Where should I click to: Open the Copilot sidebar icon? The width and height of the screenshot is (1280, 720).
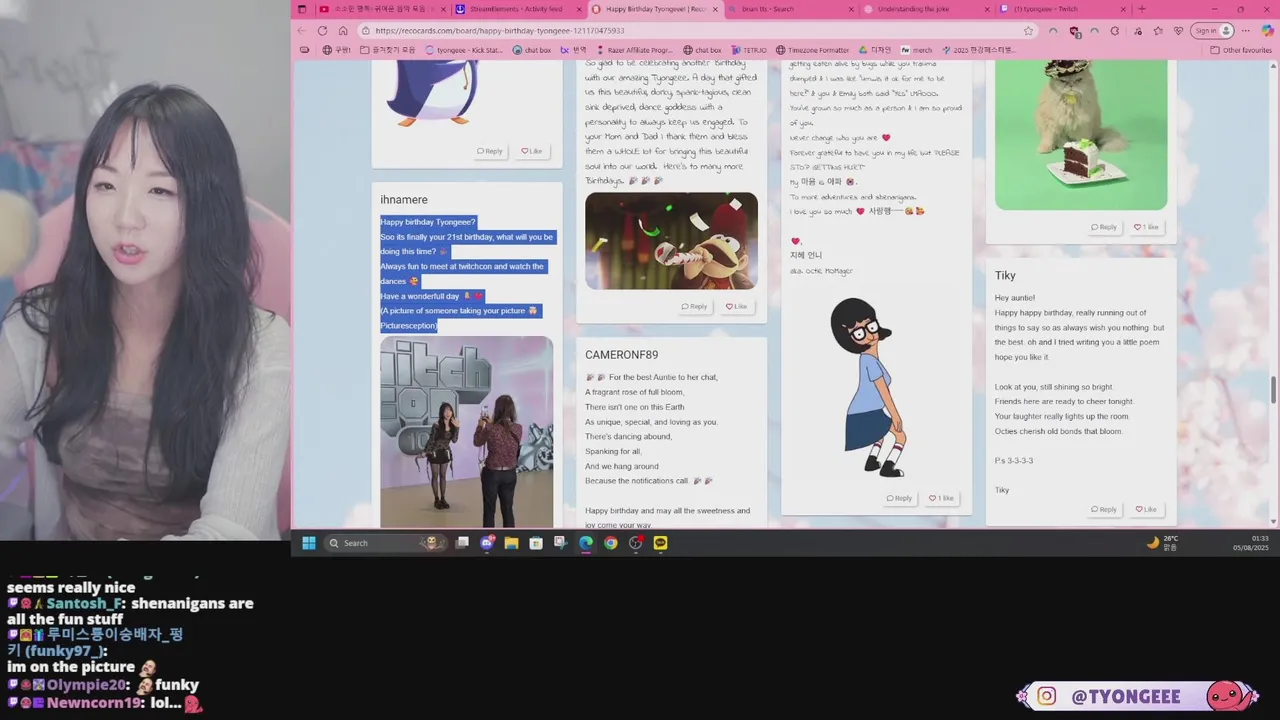[x=1267, y=31]
